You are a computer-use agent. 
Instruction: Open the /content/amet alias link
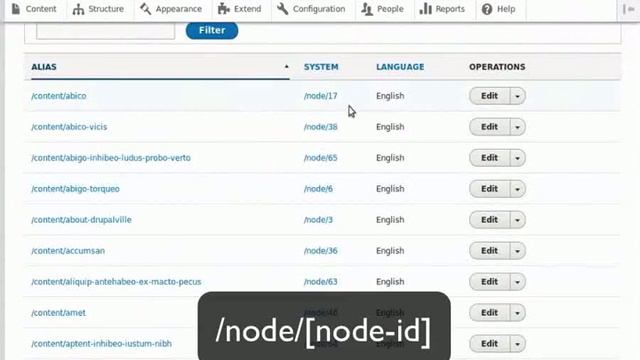click(58, 313)
